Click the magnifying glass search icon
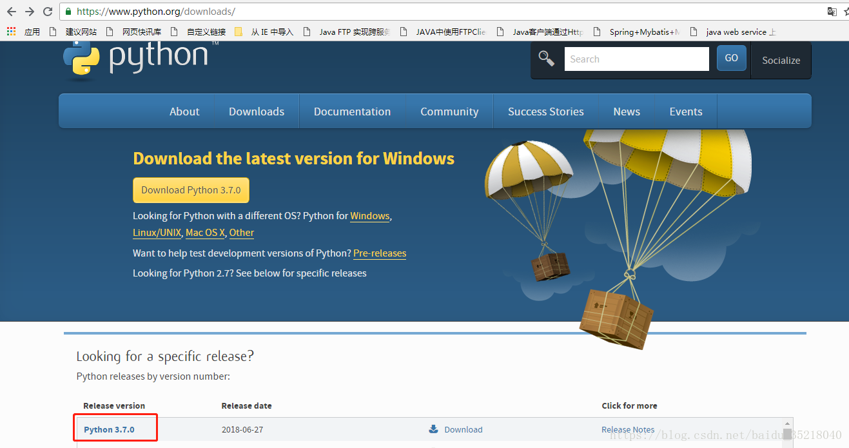This screenshot has height=448, width=849. [x=546, y=58]
